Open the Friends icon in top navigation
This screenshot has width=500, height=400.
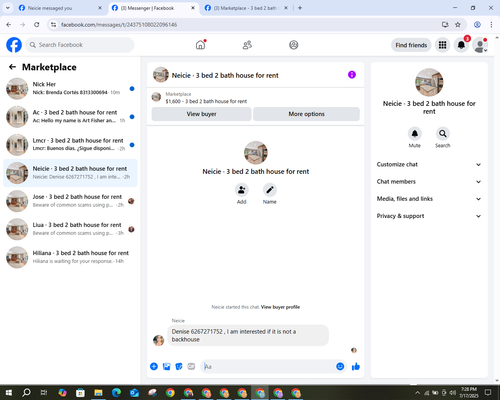coord(247,45)
